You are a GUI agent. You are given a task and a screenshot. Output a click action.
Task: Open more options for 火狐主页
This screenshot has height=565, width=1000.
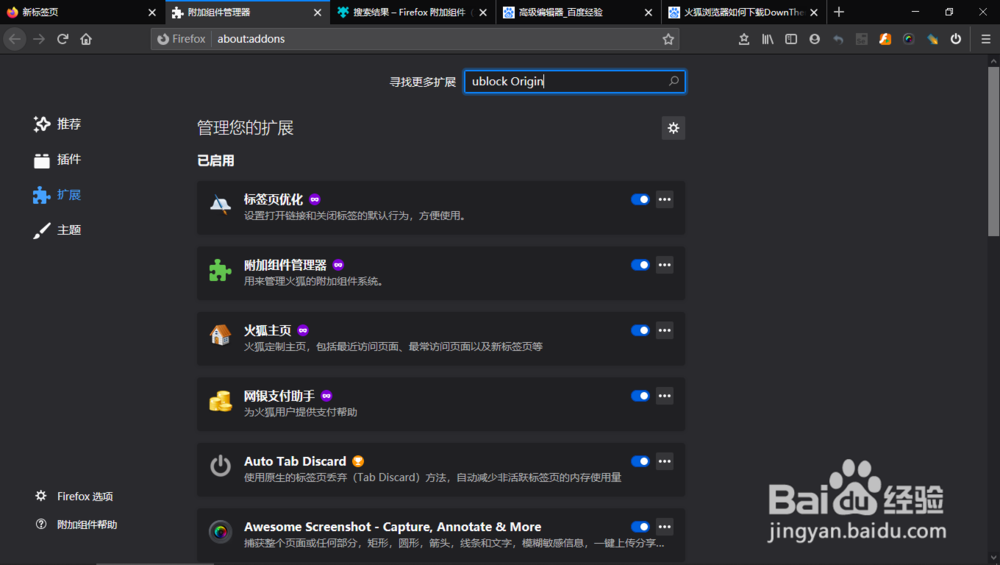click(665, 330)
